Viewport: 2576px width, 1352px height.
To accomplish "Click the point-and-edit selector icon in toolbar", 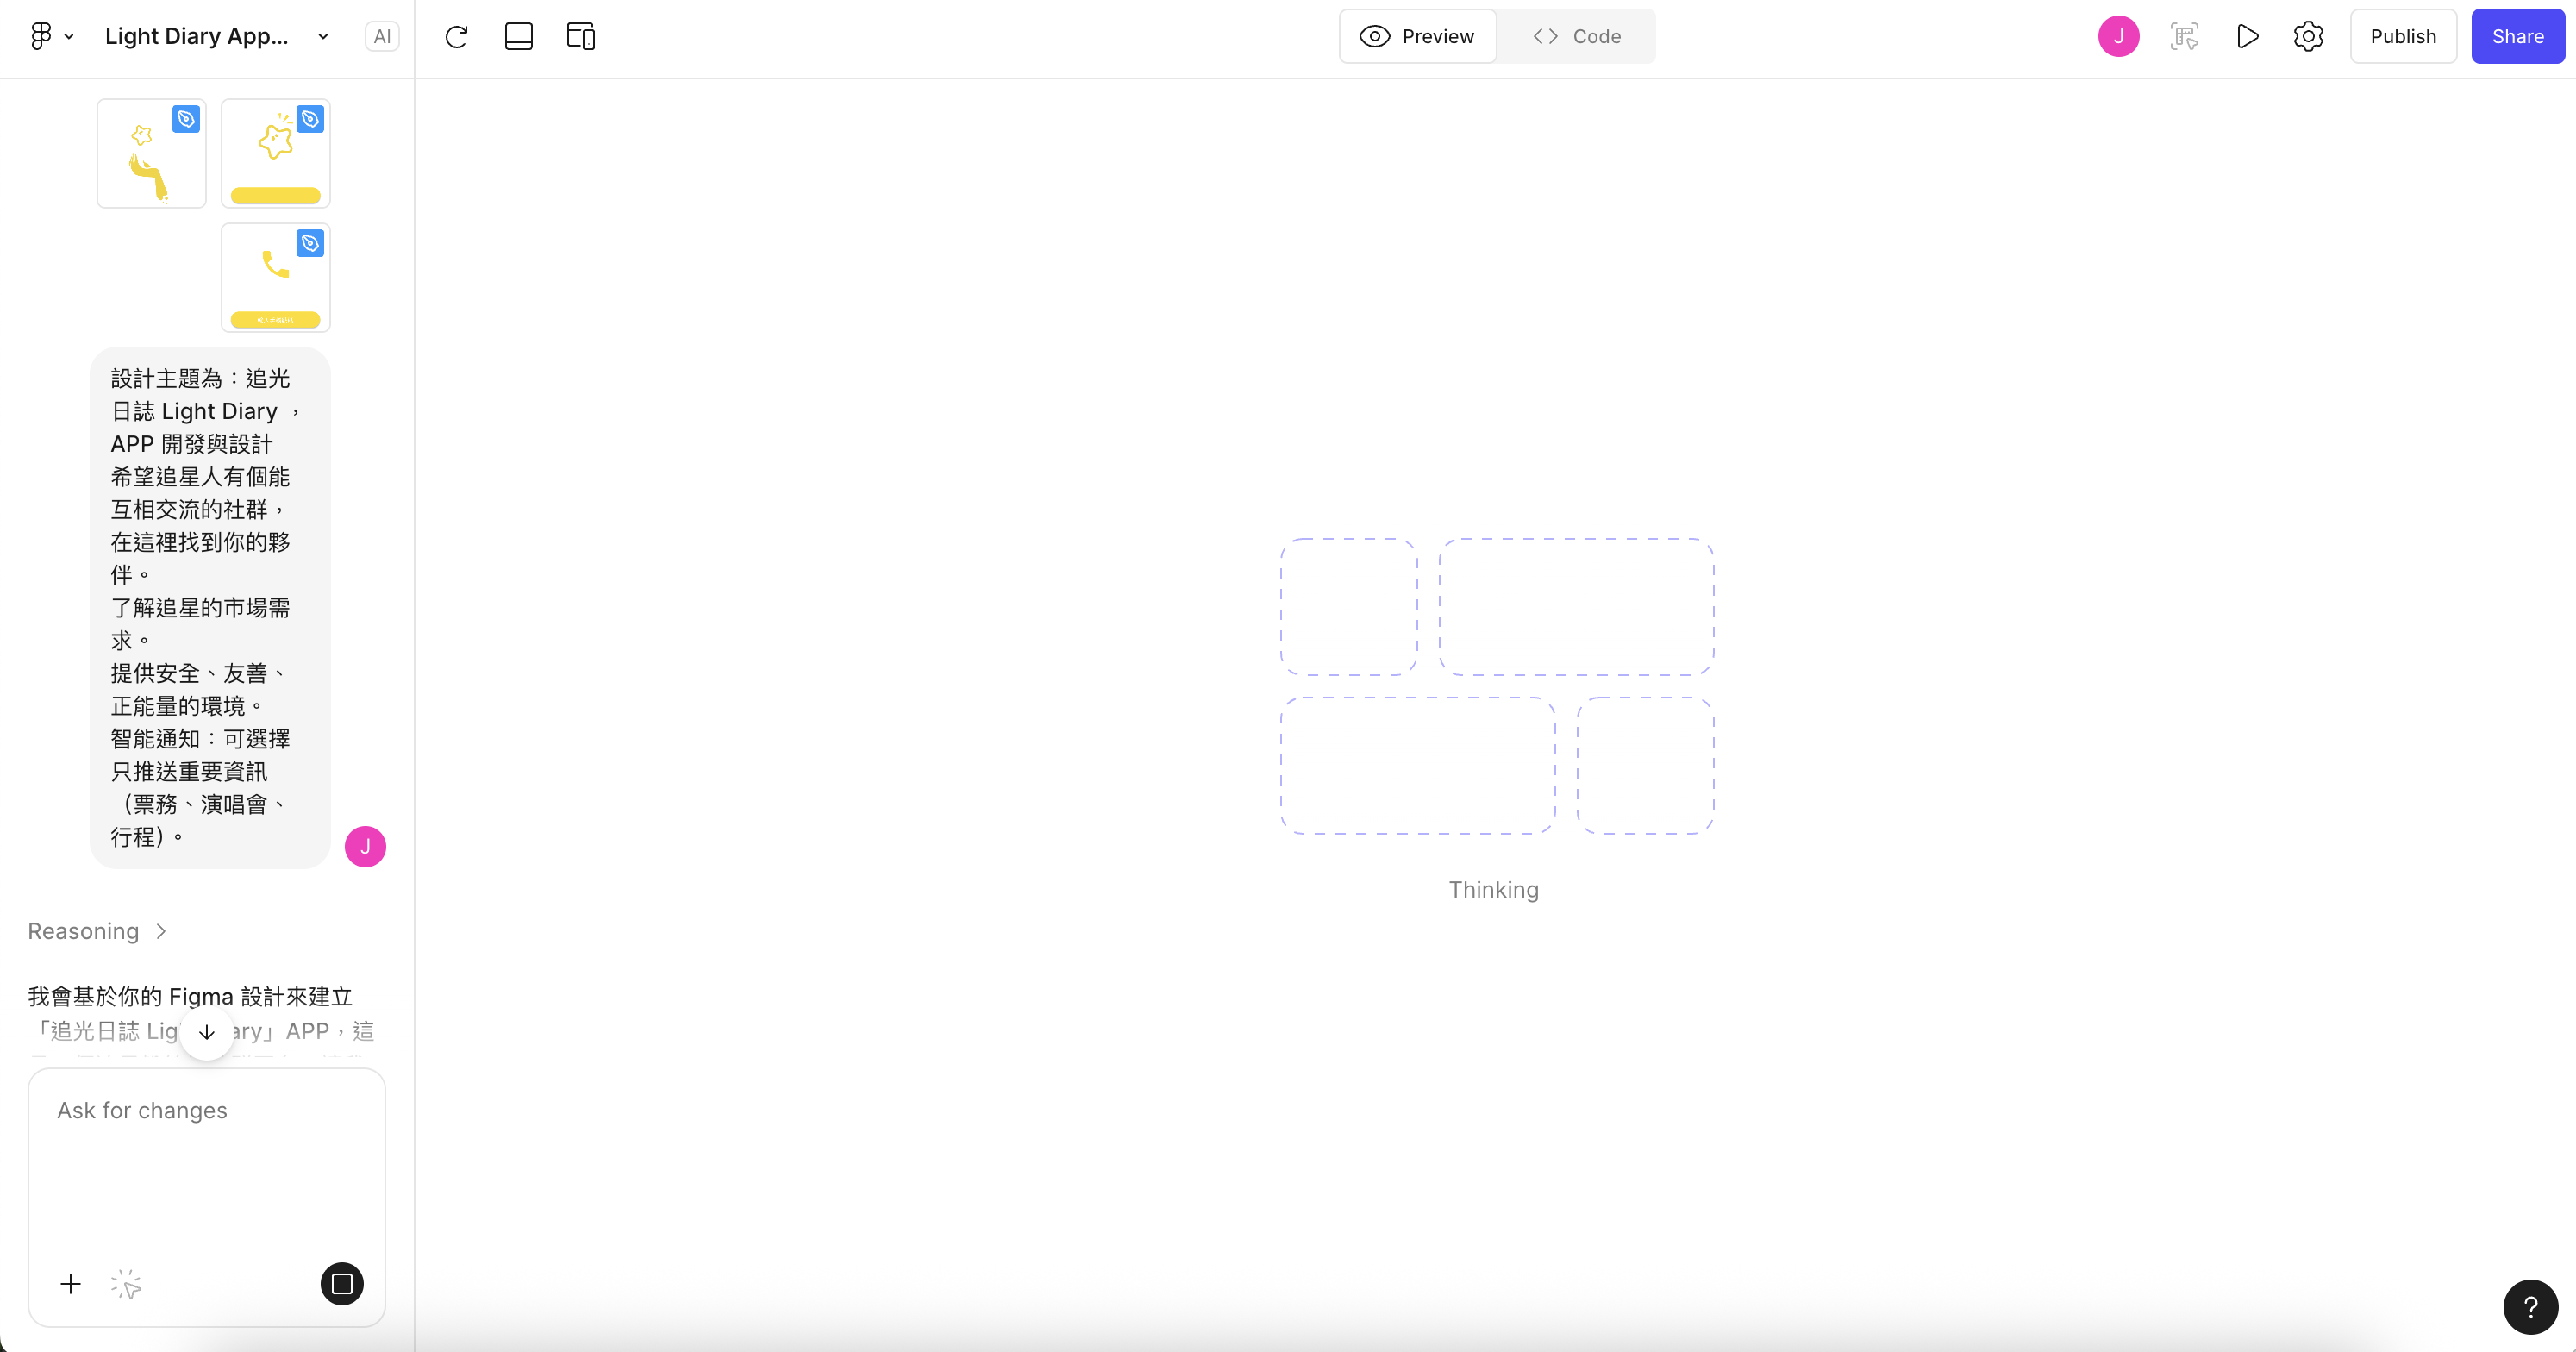I will point(2185,37).
